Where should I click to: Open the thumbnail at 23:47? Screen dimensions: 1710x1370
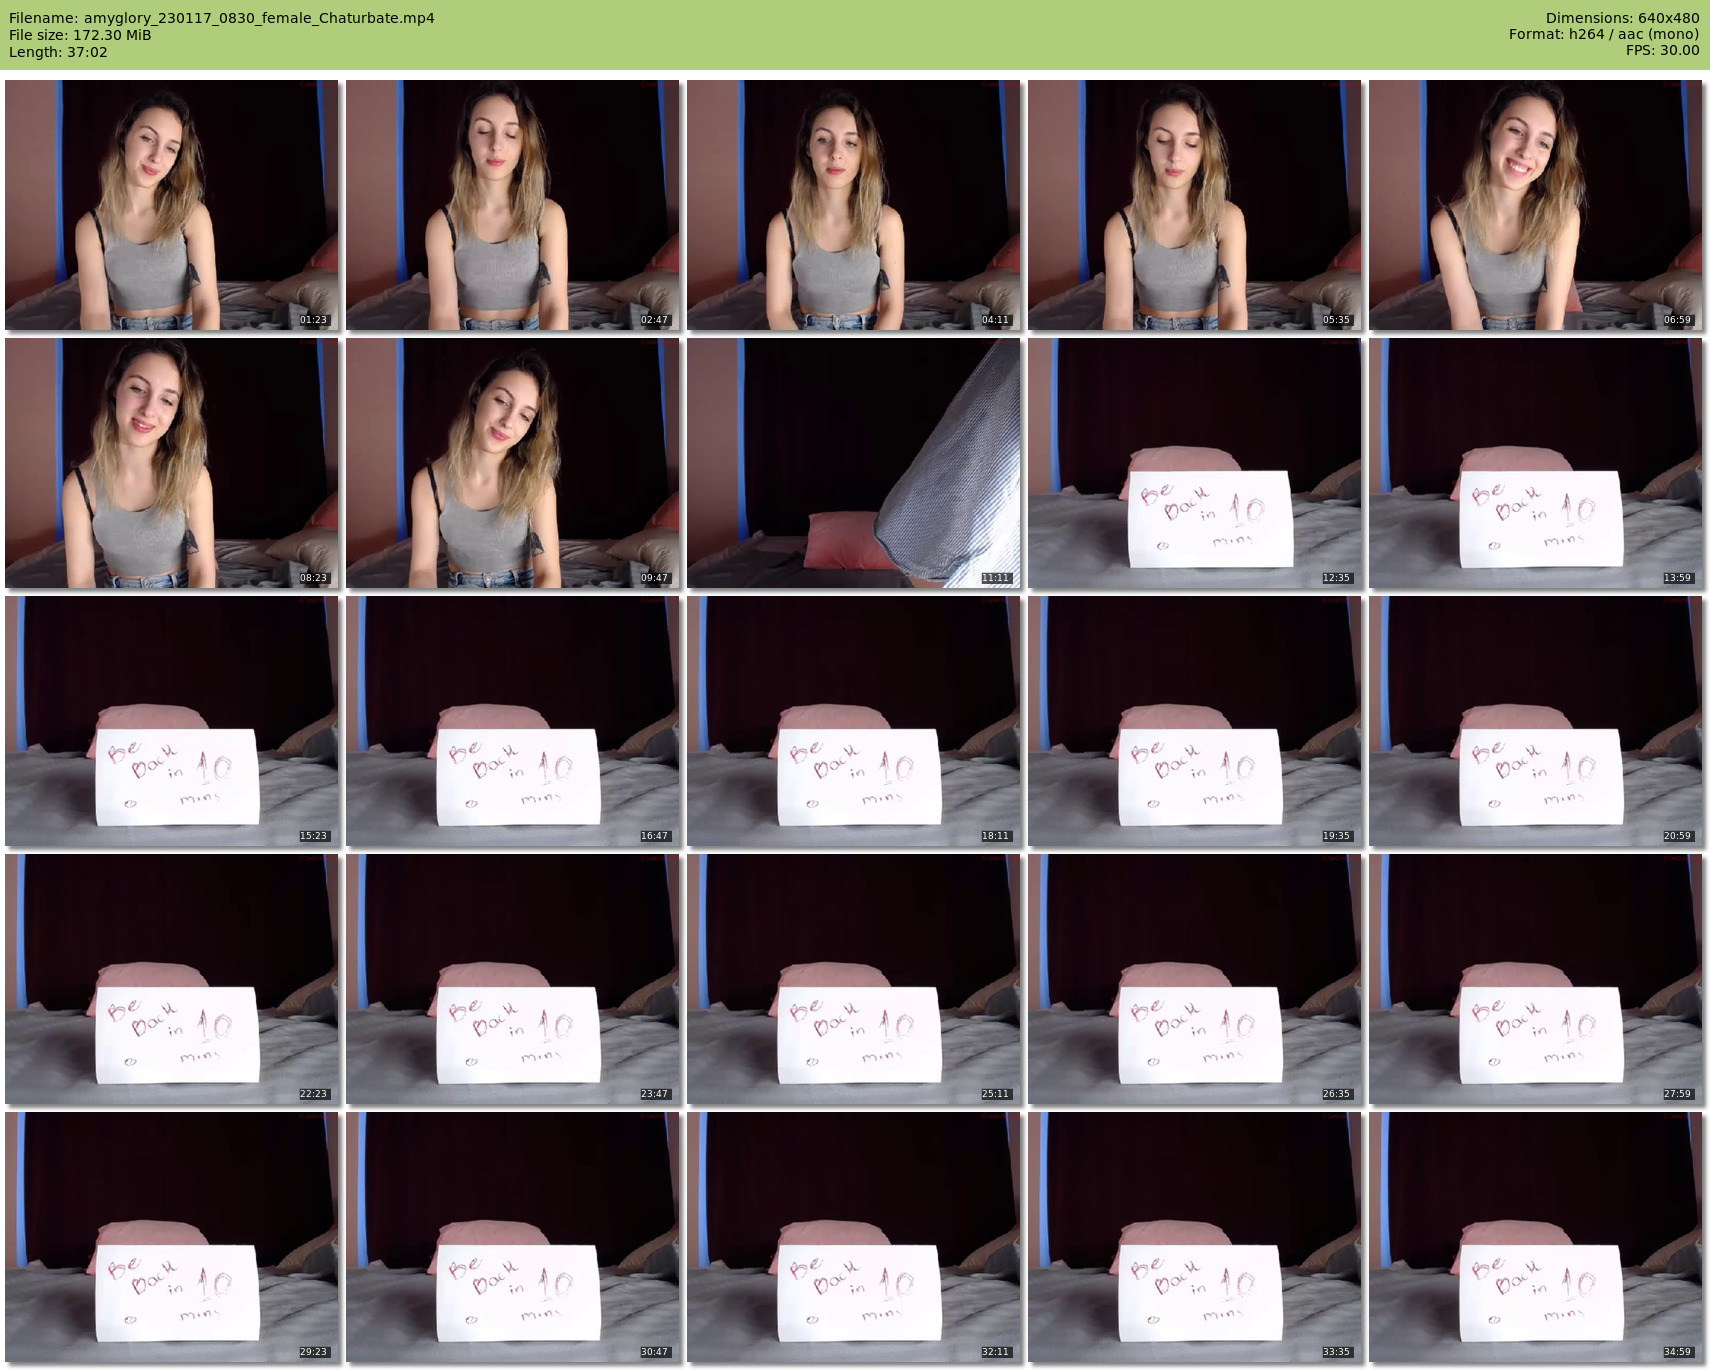pyautogui.click(x=513, y=979)
